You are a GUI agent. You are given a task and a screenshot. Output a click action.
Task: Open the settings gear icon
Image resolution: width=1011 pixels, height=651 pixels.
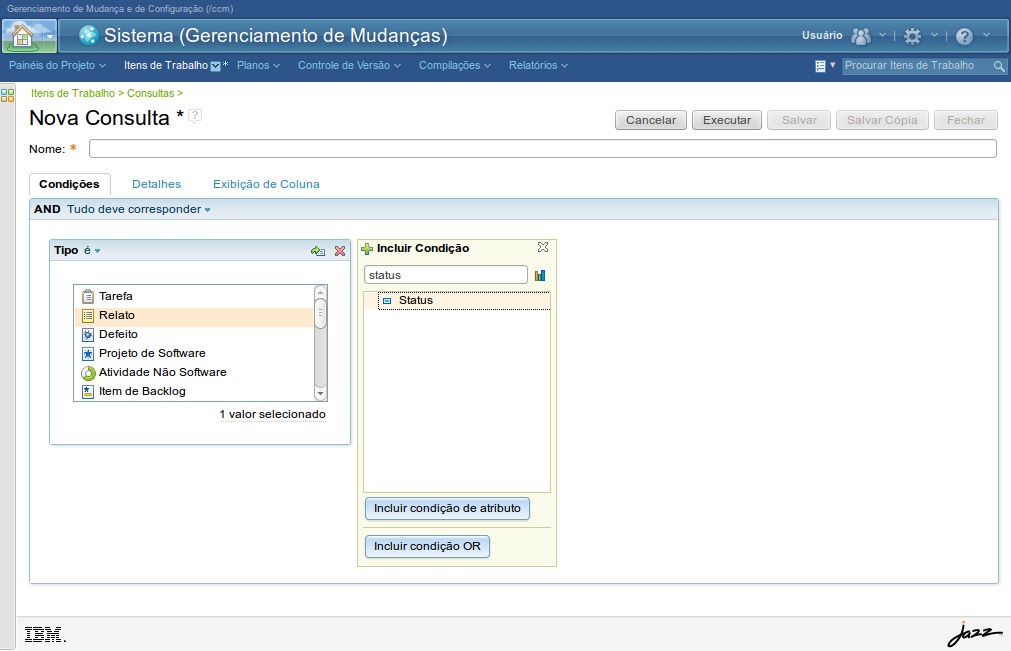912,36
